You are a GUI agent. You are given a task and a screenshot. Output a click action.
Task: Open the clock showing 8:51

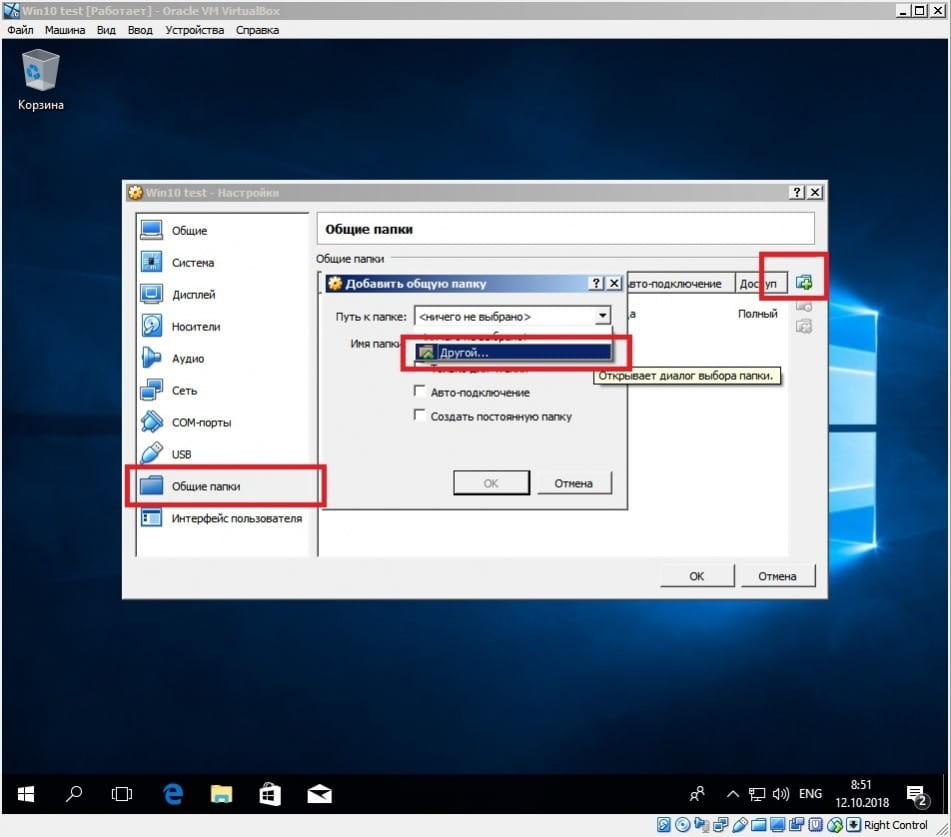click(861, 794)
